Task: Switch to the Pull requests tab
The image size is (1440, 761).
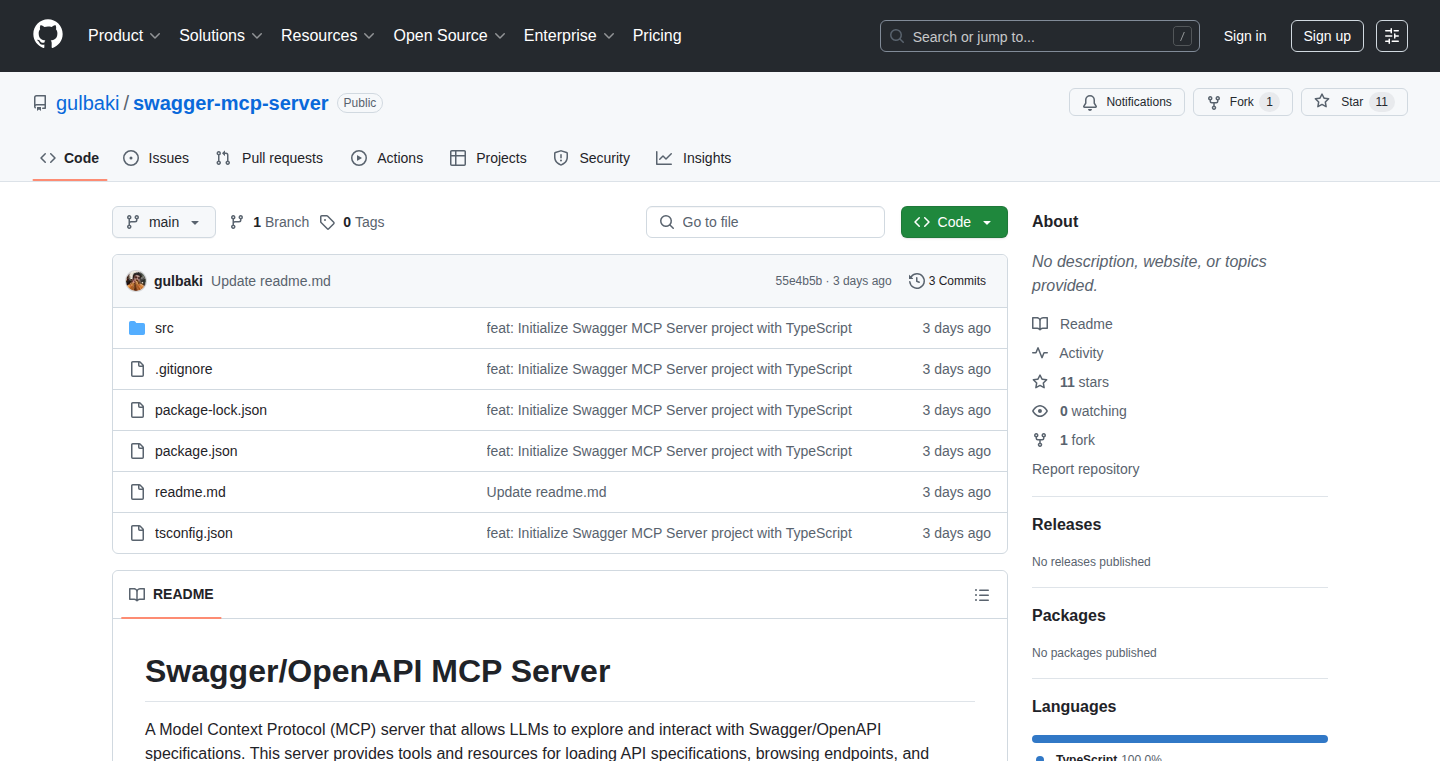Action: 269,158
